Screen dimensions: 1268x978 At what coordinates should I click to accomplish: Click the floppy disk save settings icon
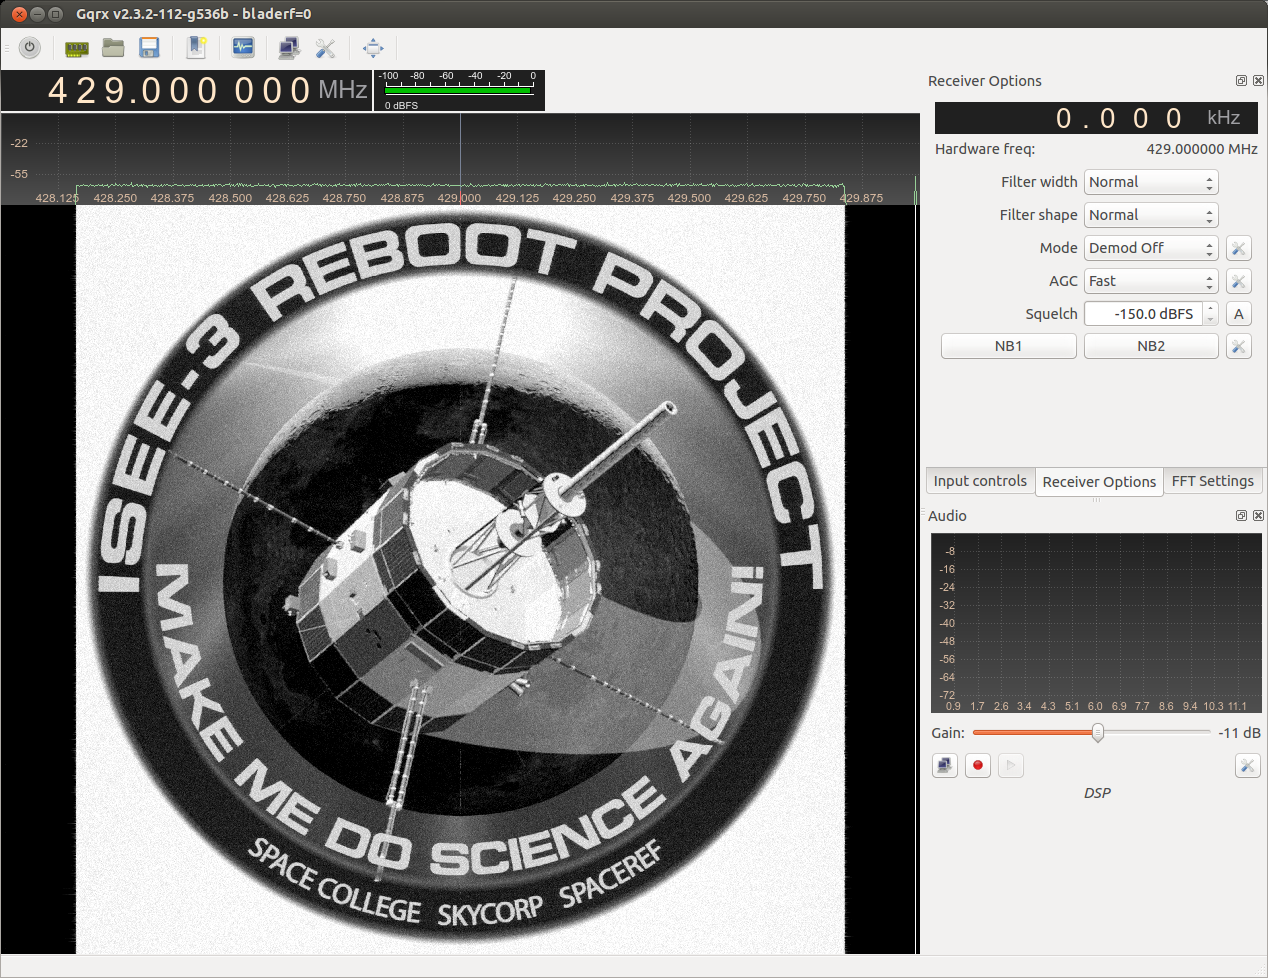click(x=149, y=47)
